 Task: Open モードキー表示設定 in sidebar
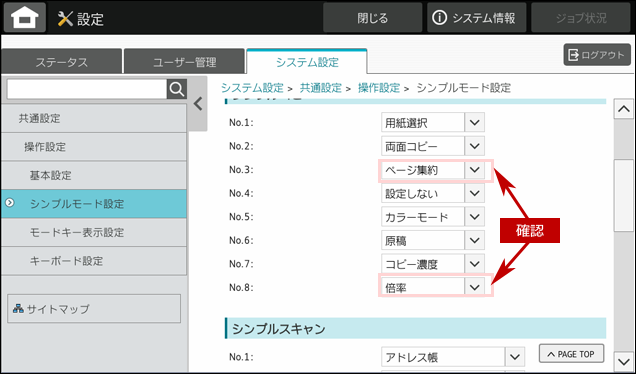coord(94,232)
